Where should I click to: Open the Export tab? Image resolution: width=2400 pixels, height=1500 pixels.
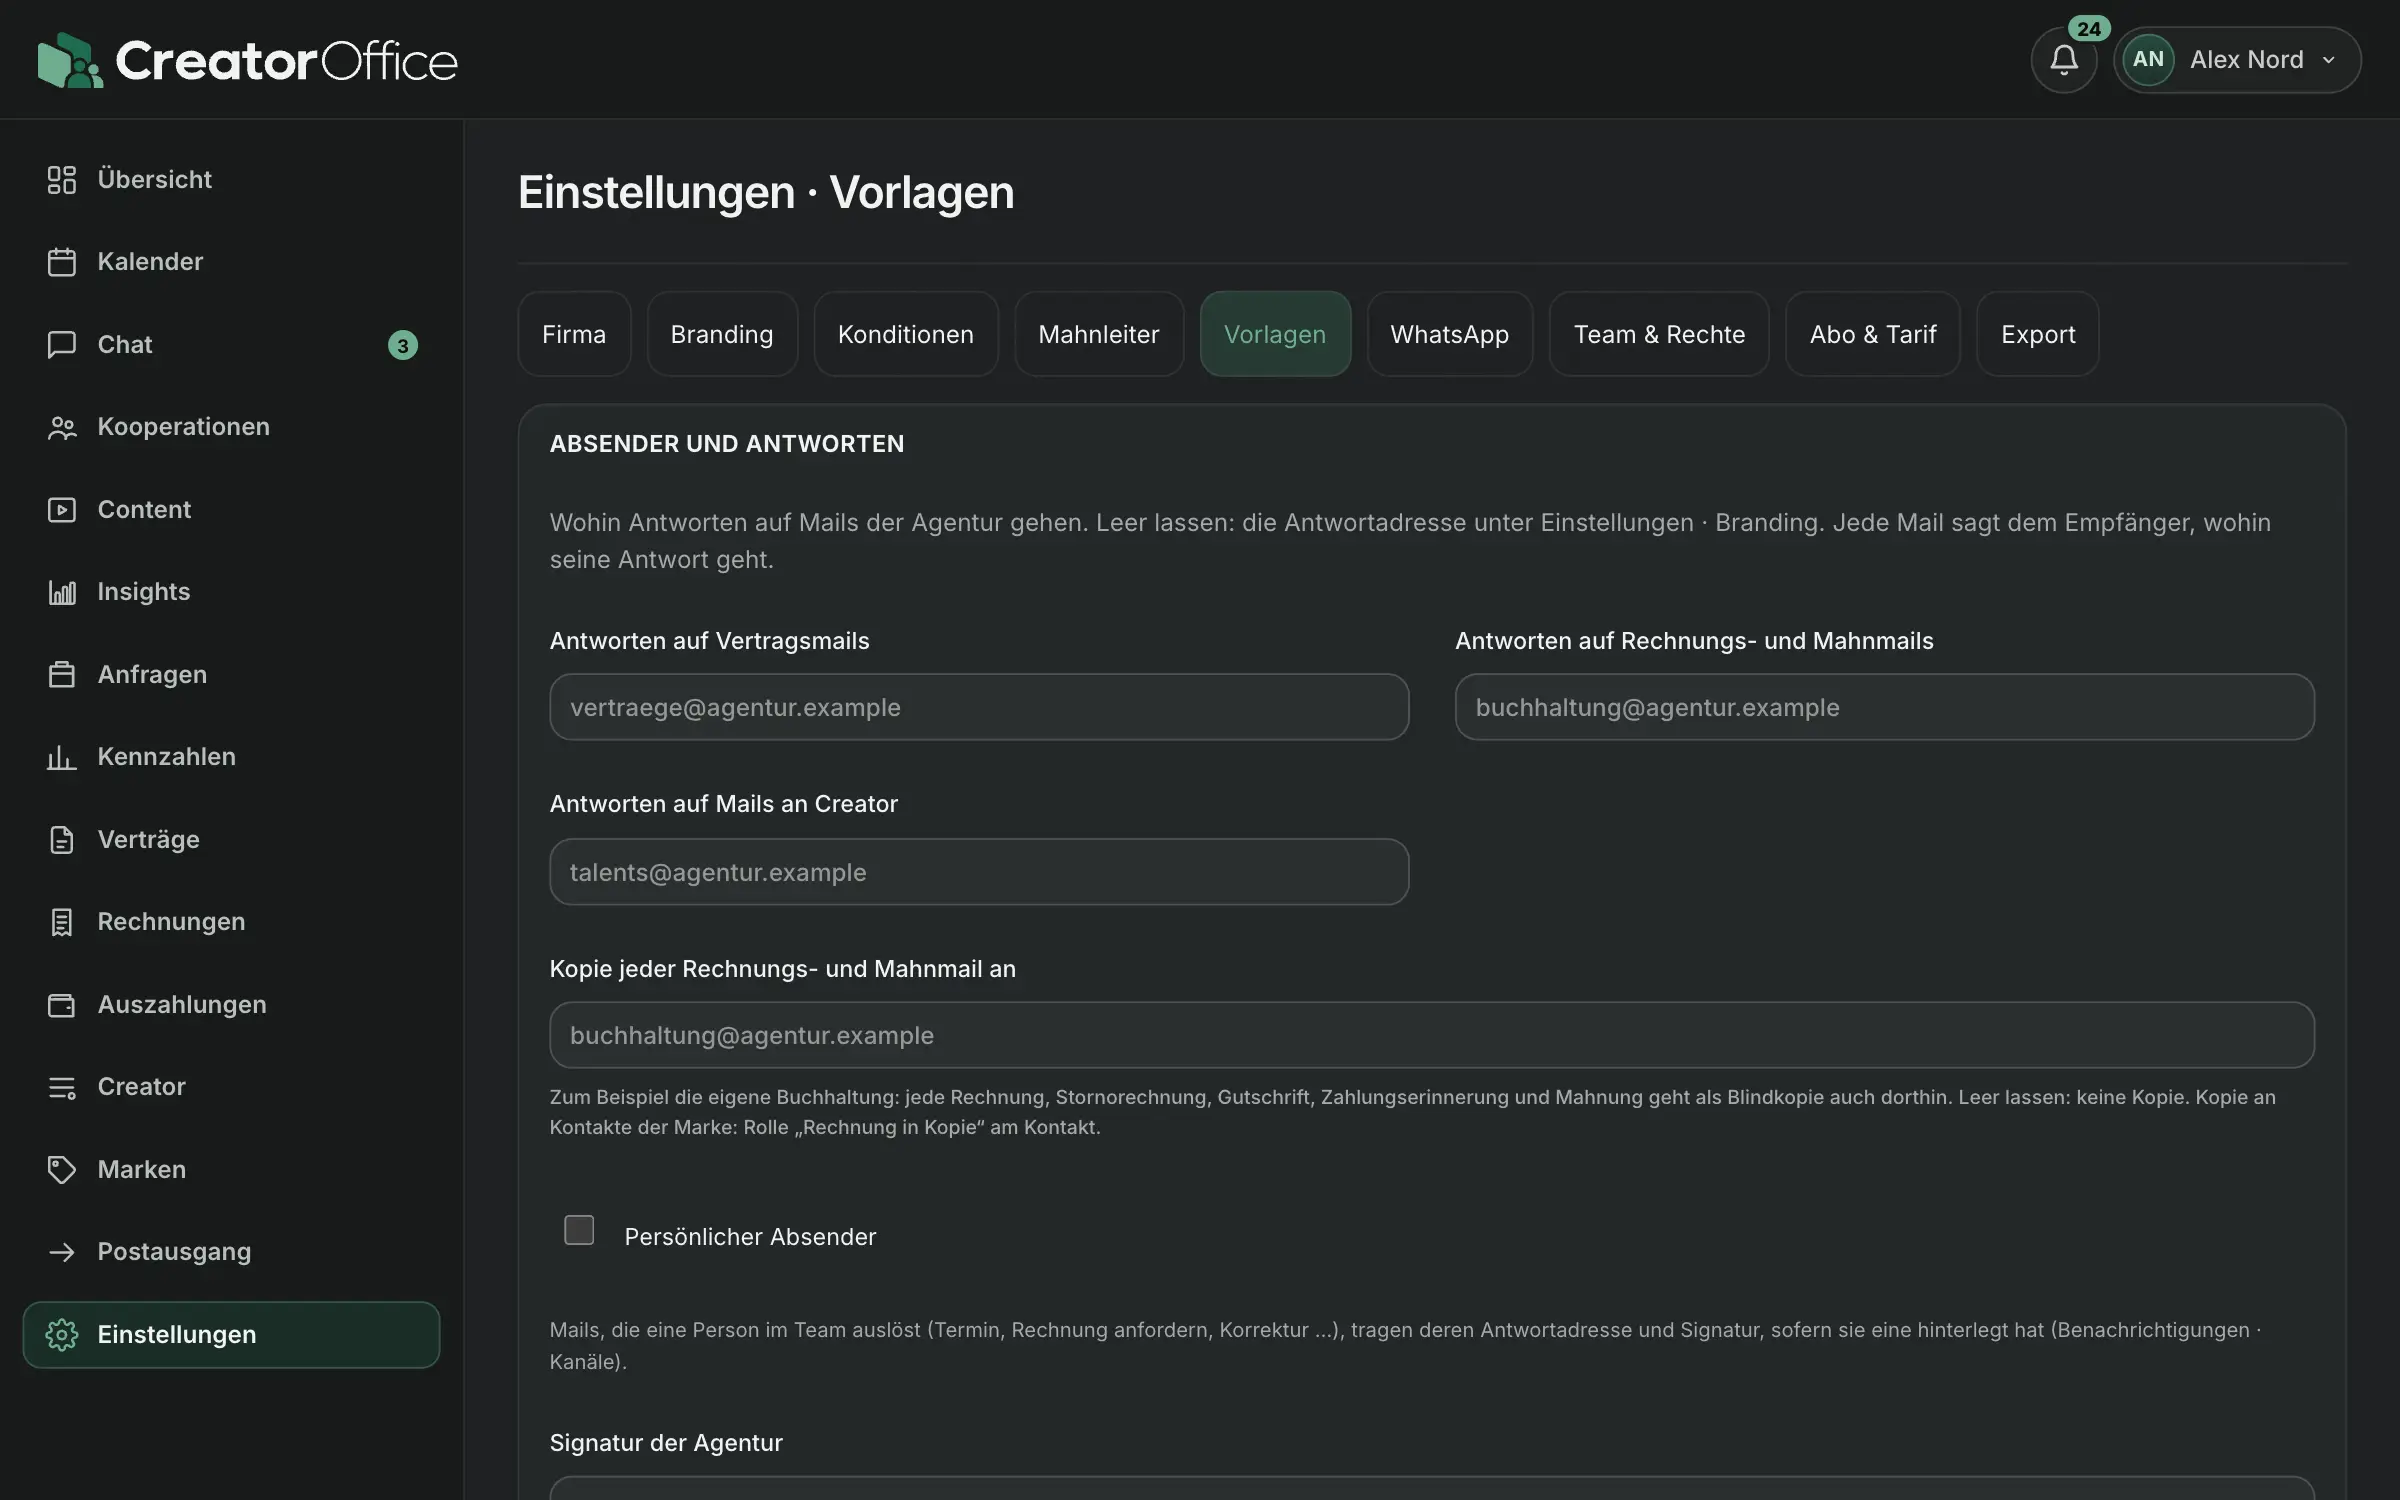point(2038,334)
